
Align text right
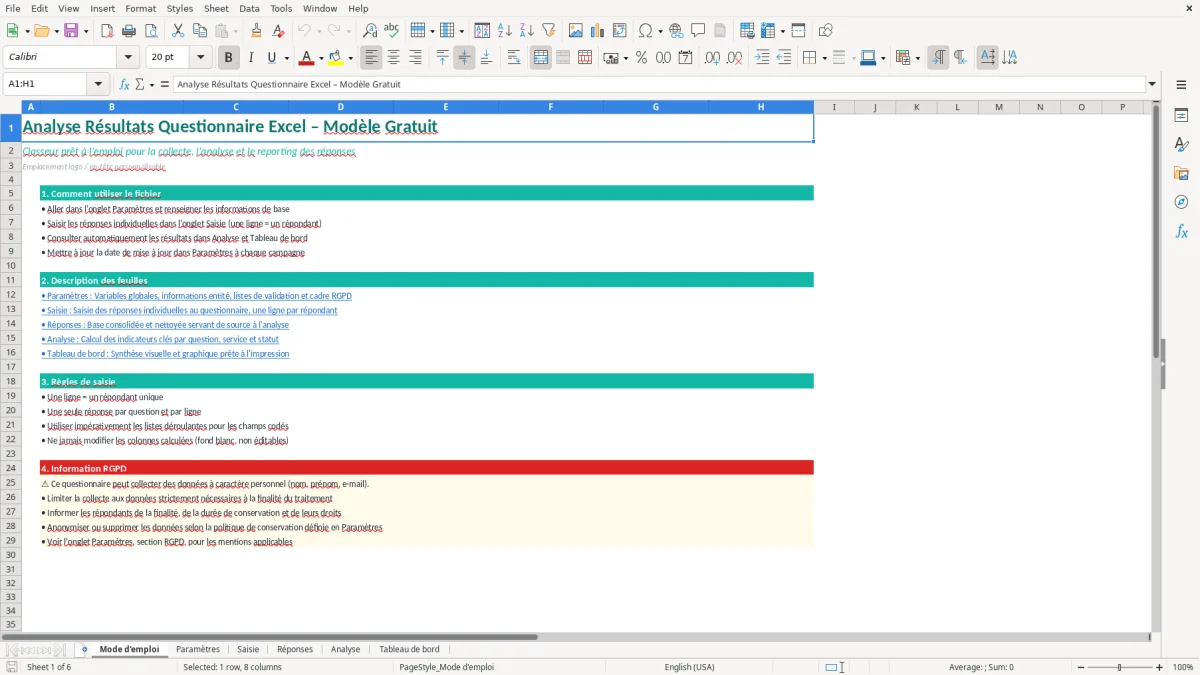pos(416,58)
